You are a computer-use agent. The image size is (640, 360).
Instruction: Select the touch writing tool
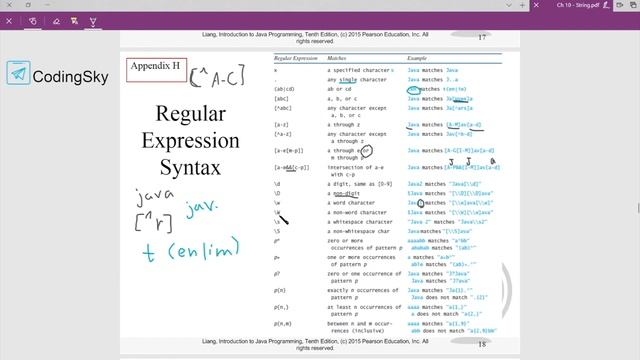coord(33,21)
